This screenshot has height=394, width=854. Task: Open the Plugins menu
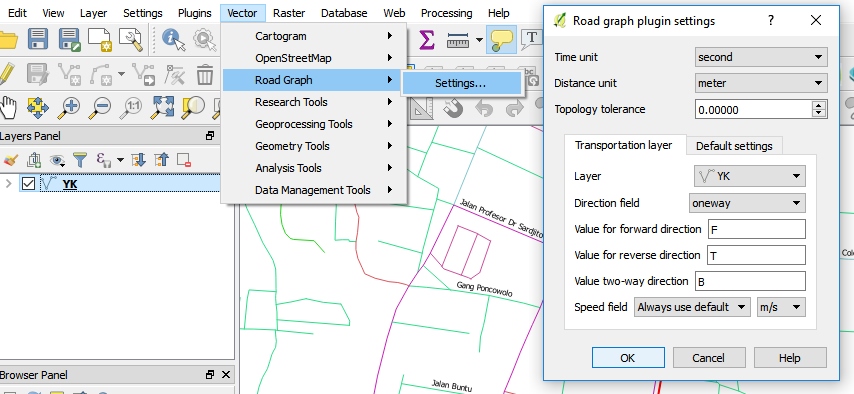click(x=194, y=13)
